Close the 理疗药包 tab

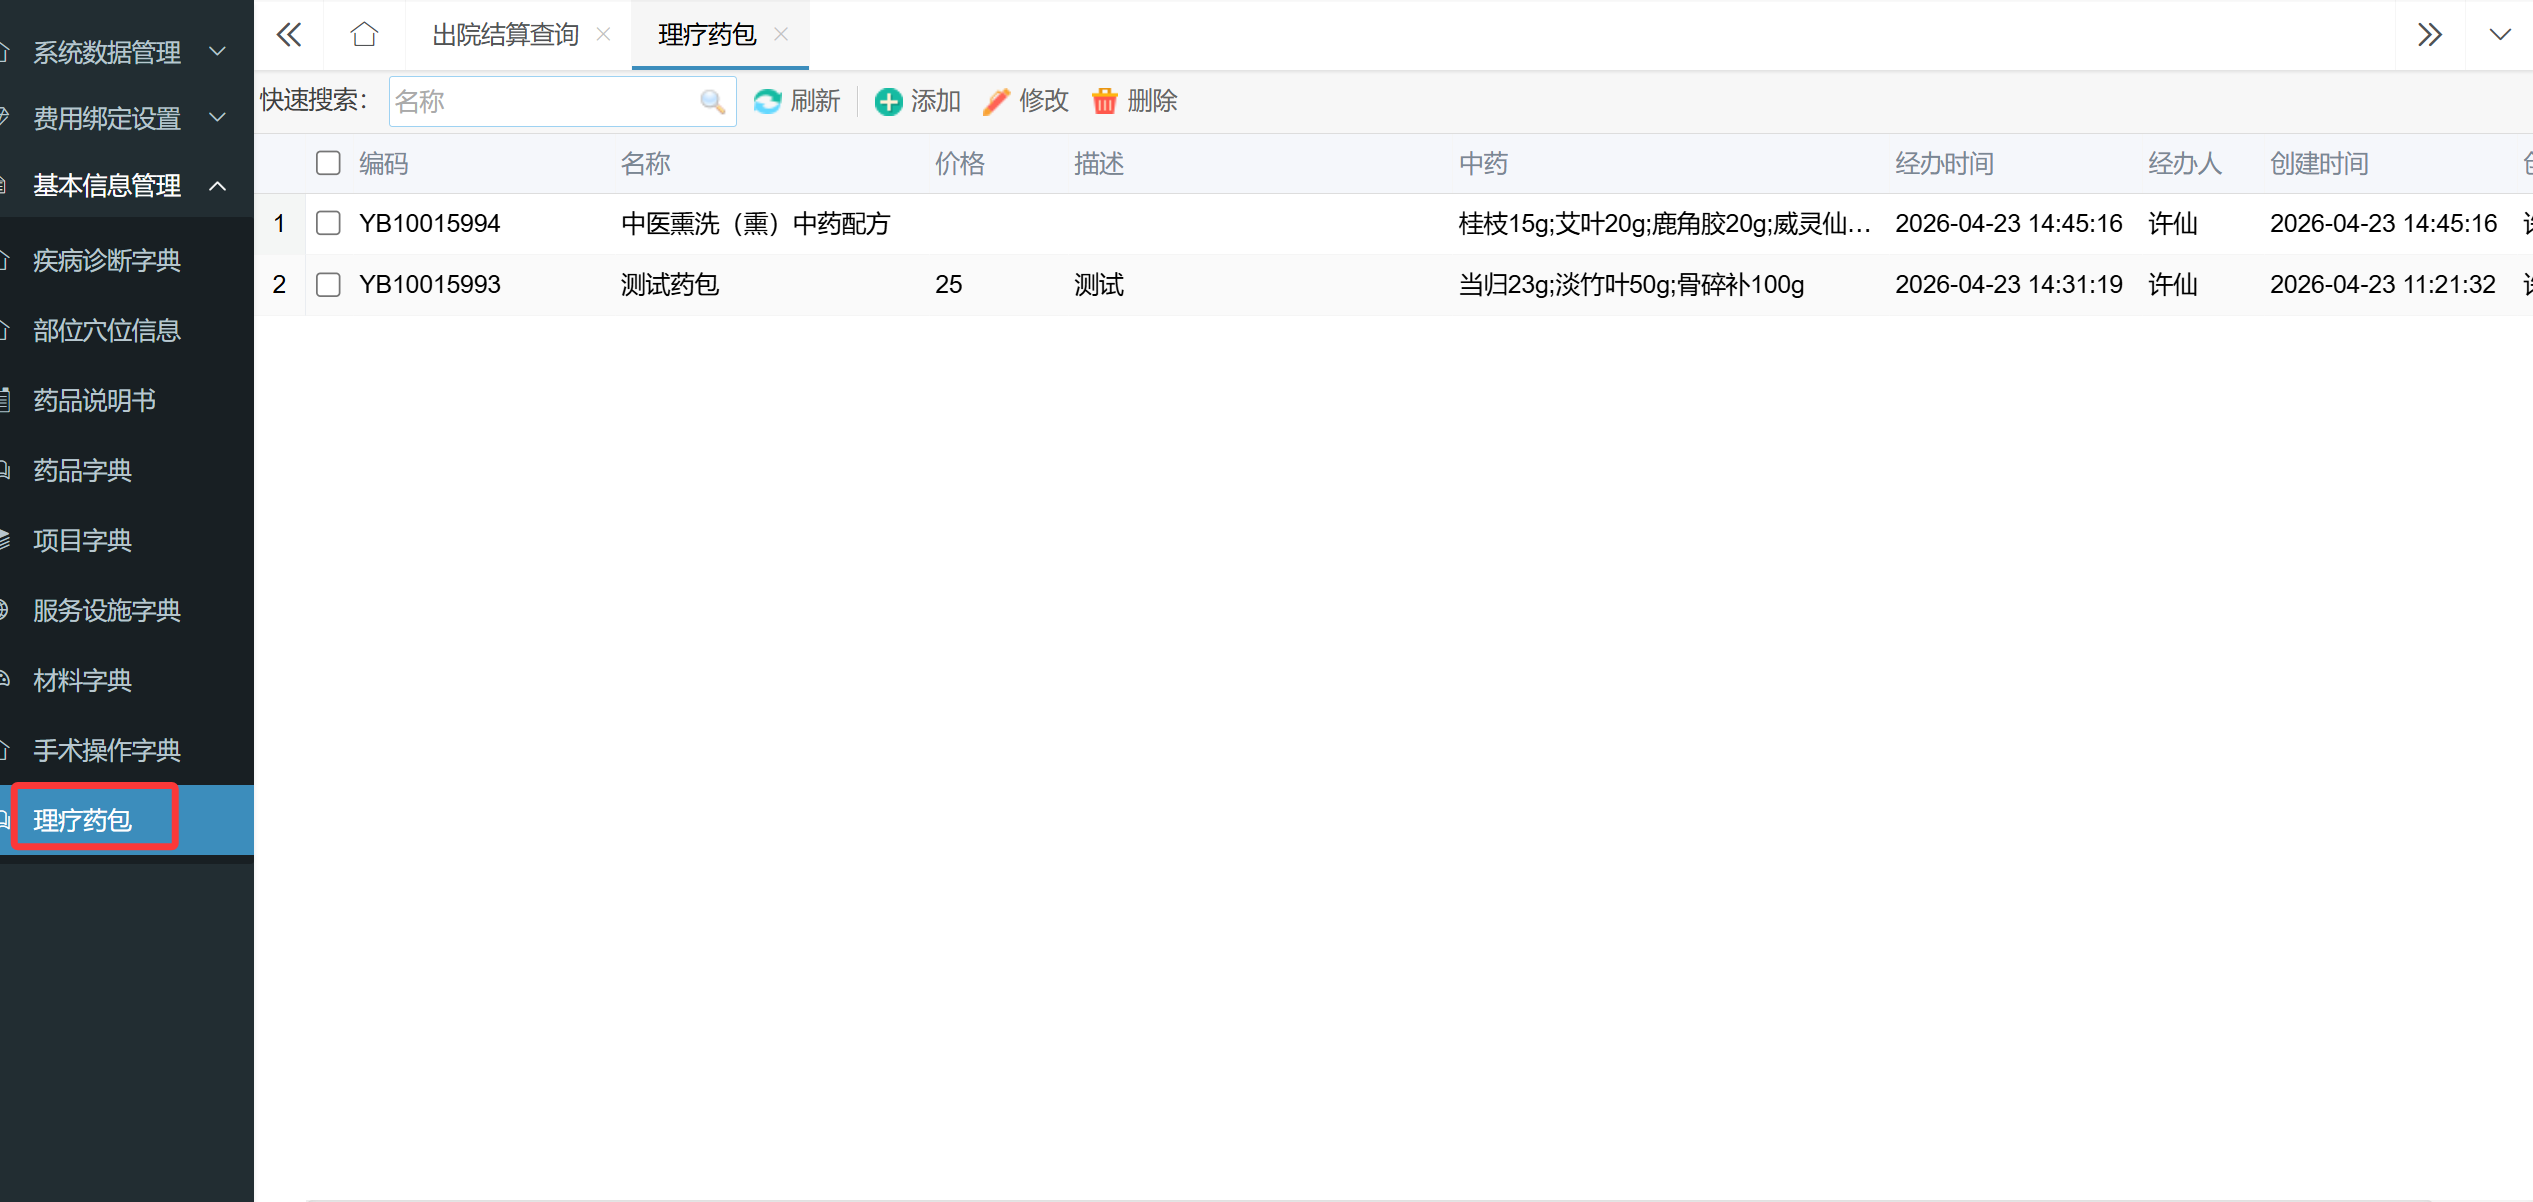coord(781,35)
